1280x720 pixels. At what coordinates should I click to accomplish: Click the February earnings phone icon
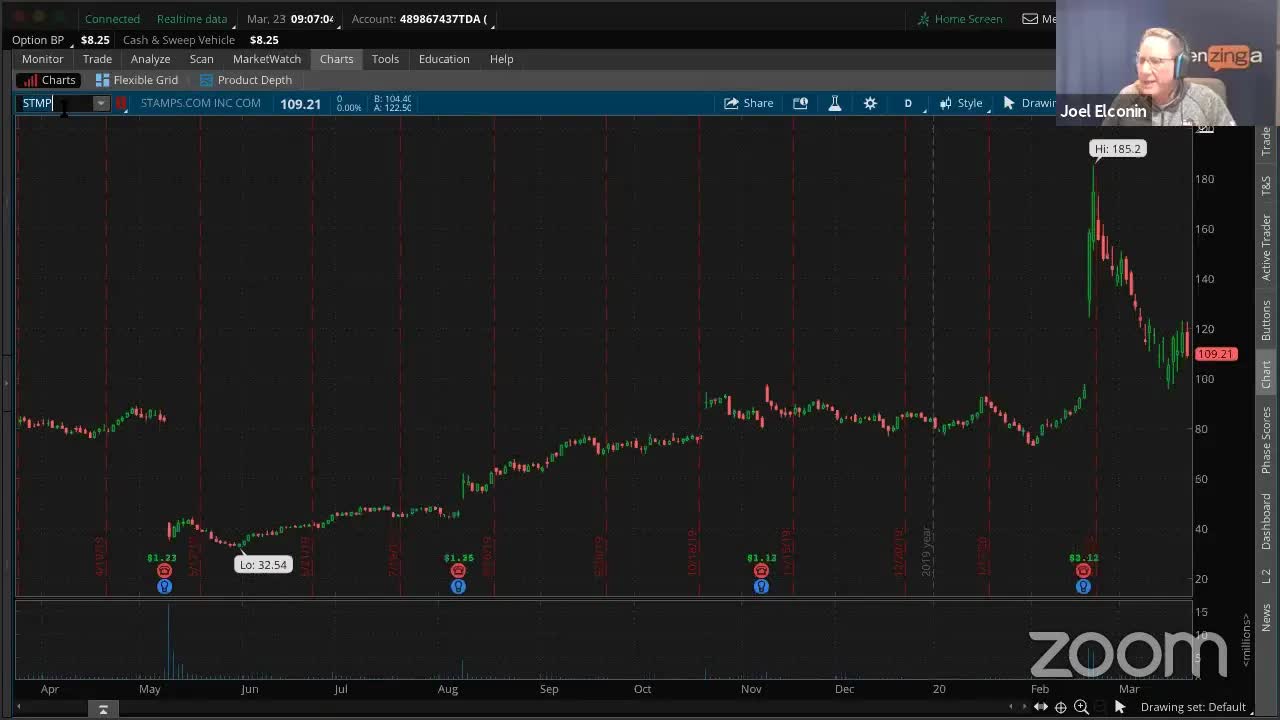click(1083, 571)
